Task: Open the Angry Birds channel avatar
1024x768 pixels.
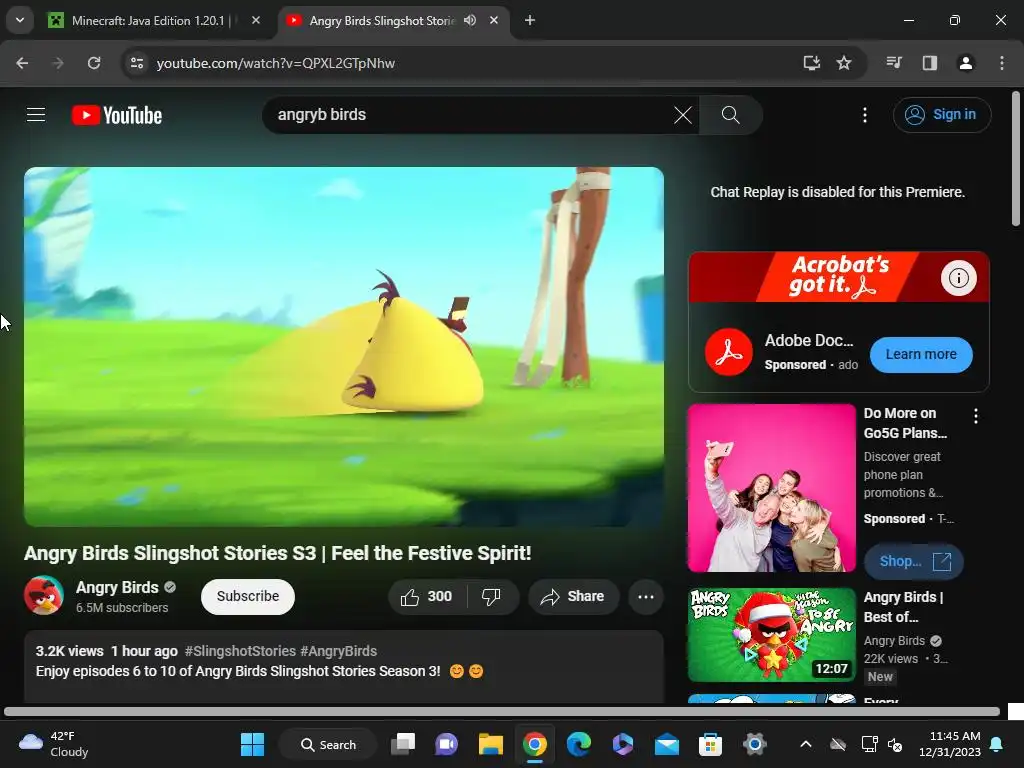Action: tap(44, 595)
